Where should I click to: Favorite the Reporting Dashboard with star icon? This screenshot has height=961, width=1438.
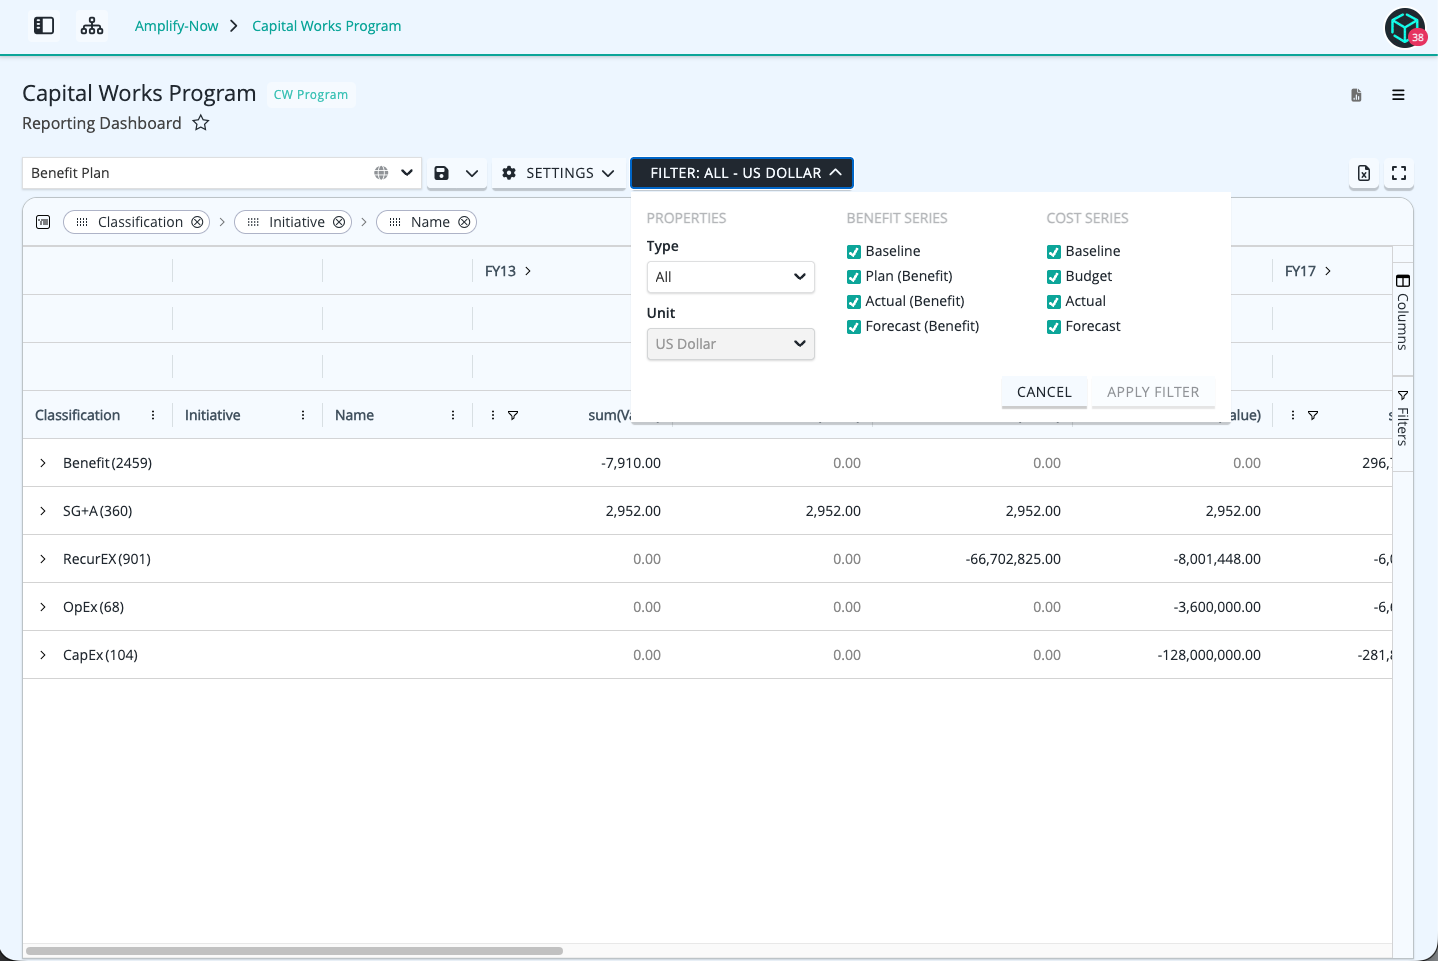(x=201, y=123)
